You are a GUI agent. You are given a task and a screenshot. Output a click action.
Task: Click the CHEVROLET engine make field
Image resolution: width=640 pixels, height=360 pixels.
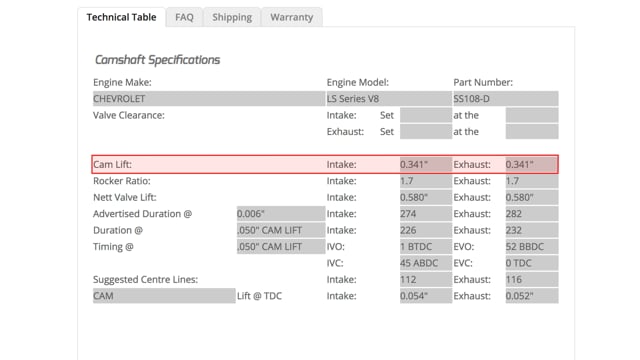tap(209, 99)
